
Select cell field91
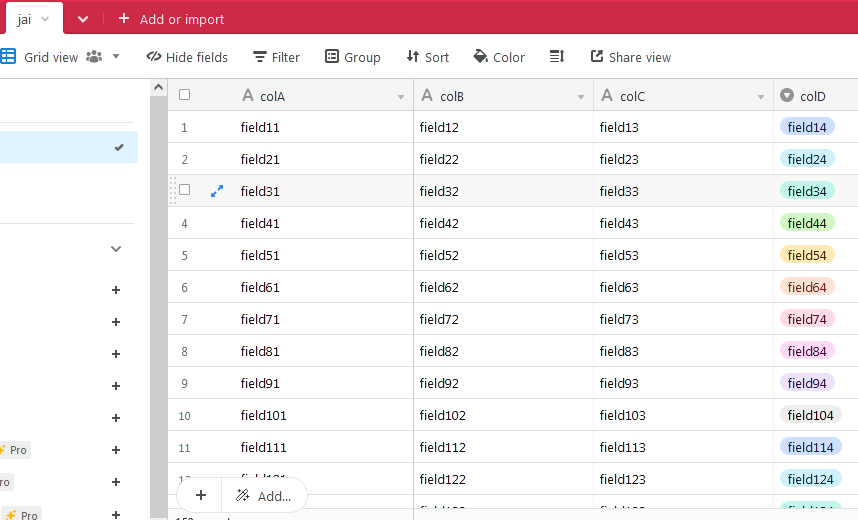point(326,383)
